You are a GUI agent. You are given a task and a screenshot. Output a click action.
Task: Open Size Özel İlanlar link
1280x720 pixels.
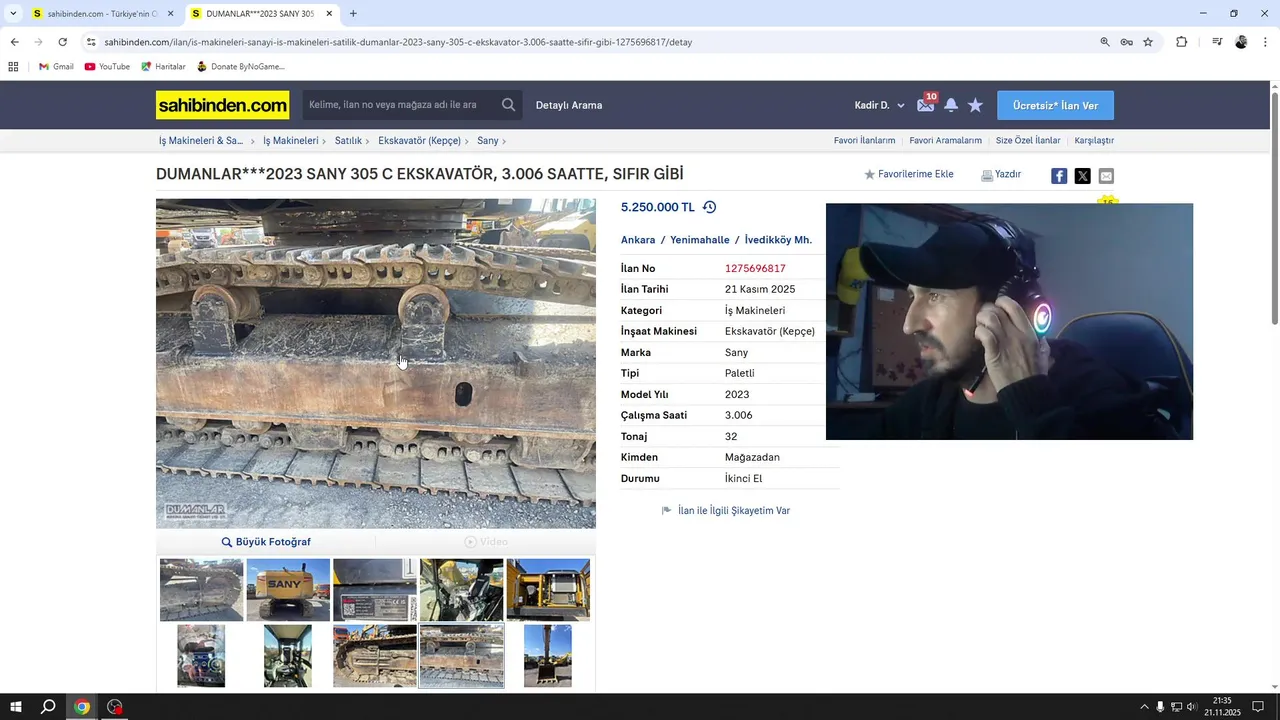click(x=1028, y=141)
